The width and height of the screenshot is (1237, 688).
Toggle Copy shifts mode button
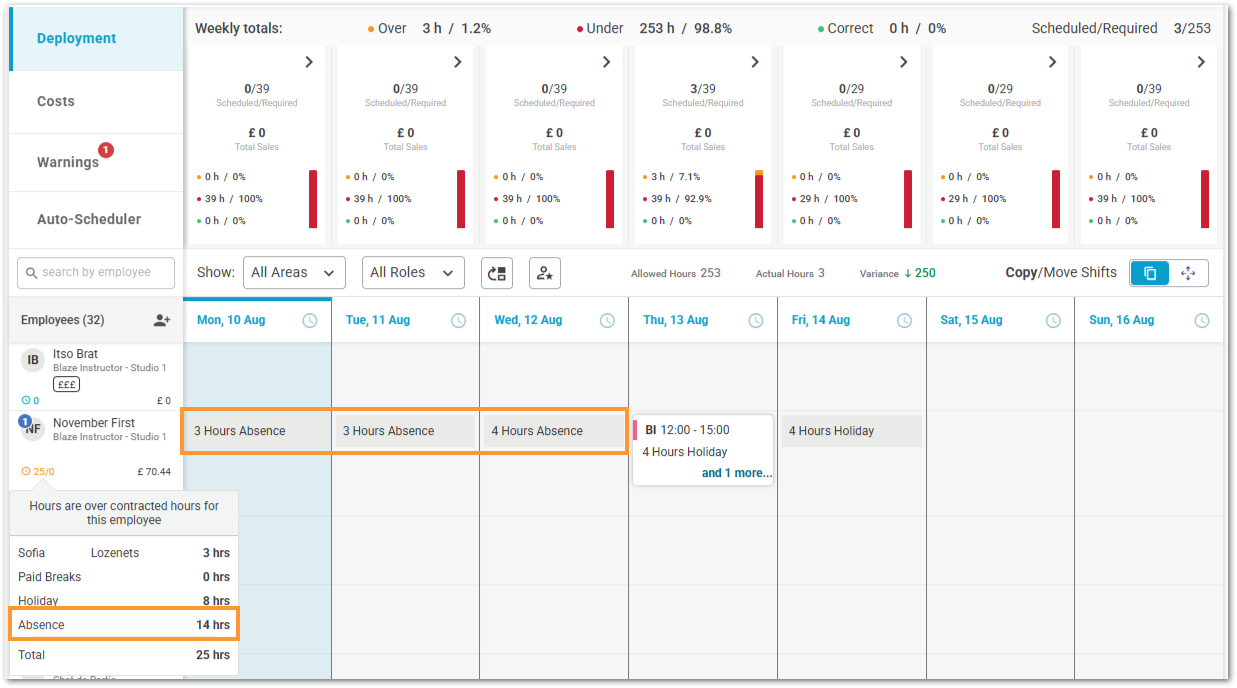(x=1150, y=273)
